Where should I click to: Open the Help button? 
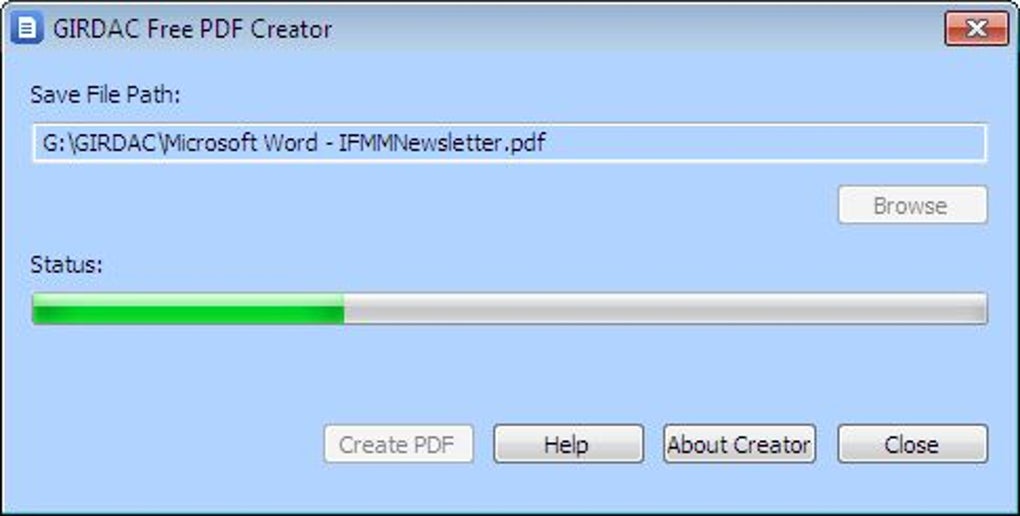point(568,444)
